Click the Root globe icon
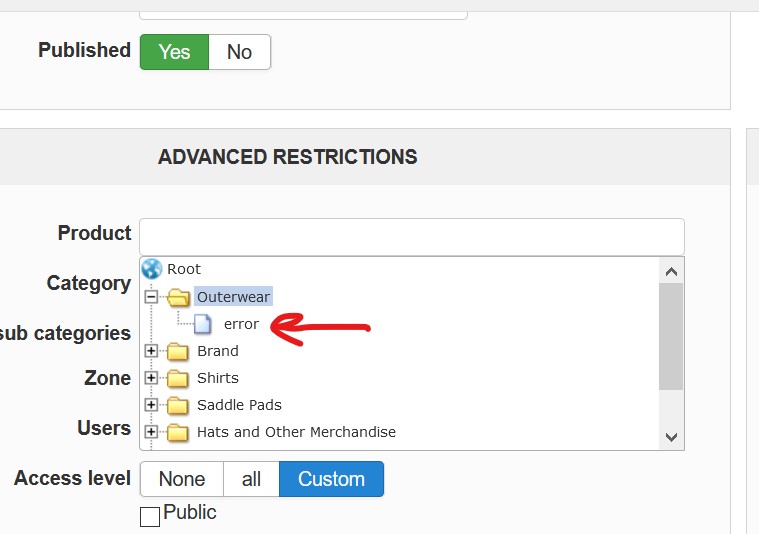The image size is (759, 534). click(x=151, y=269)
